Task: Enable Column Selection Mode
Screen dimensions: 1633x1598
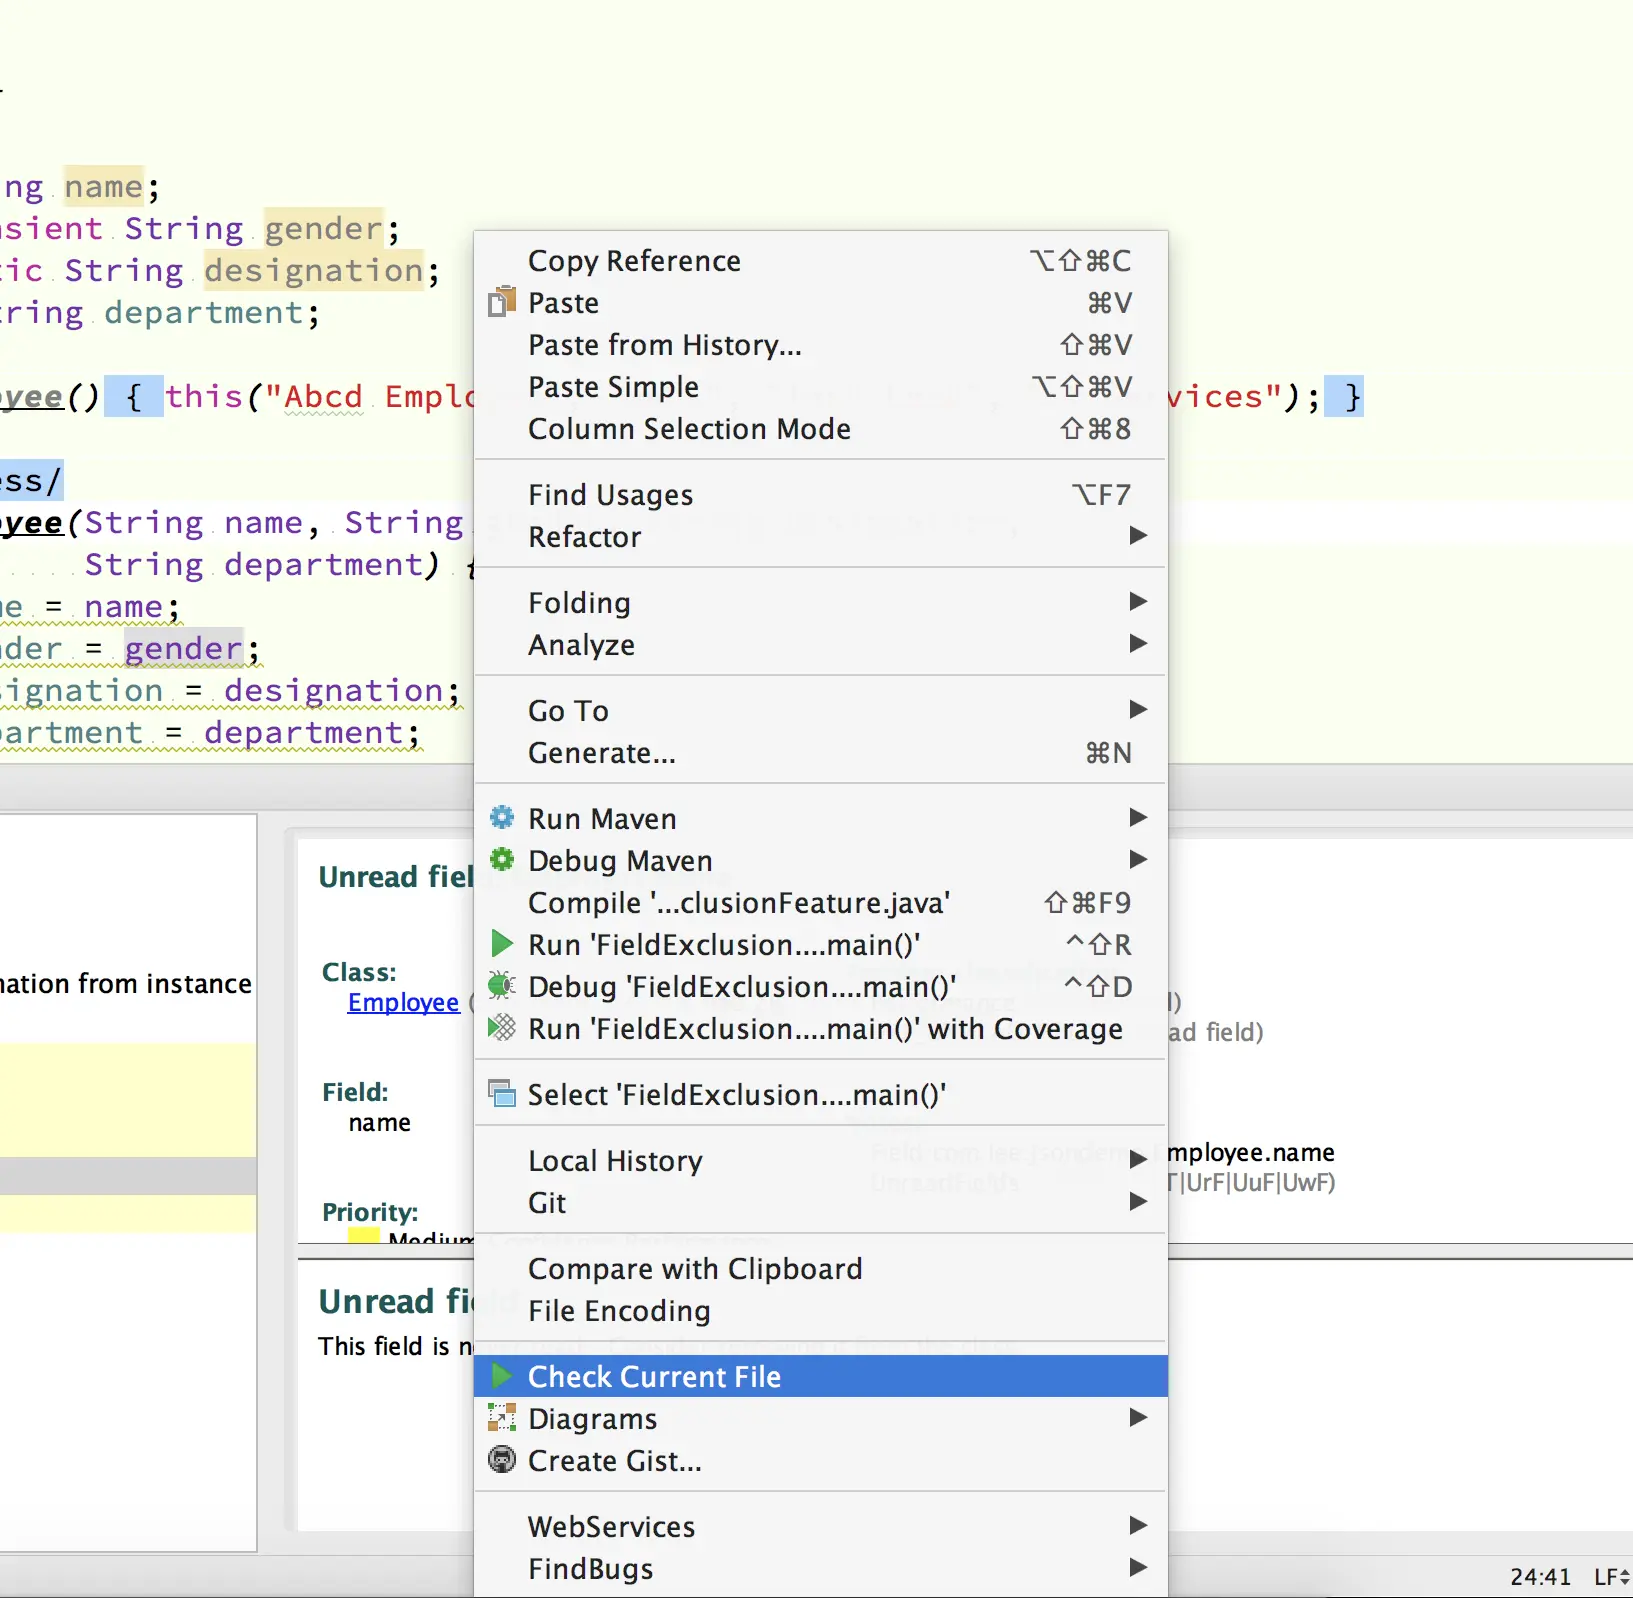Action: pyautogui.click(x=820, y=428)
